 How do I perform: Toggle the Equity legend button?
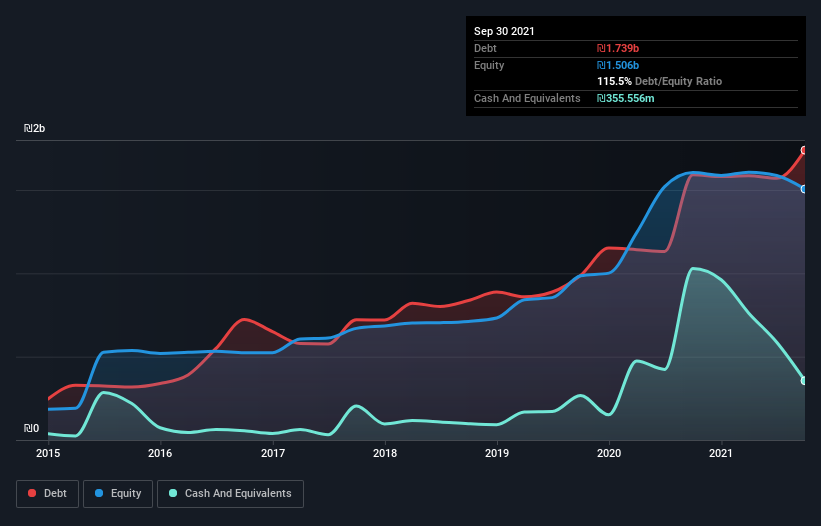[x=118, y=494]
